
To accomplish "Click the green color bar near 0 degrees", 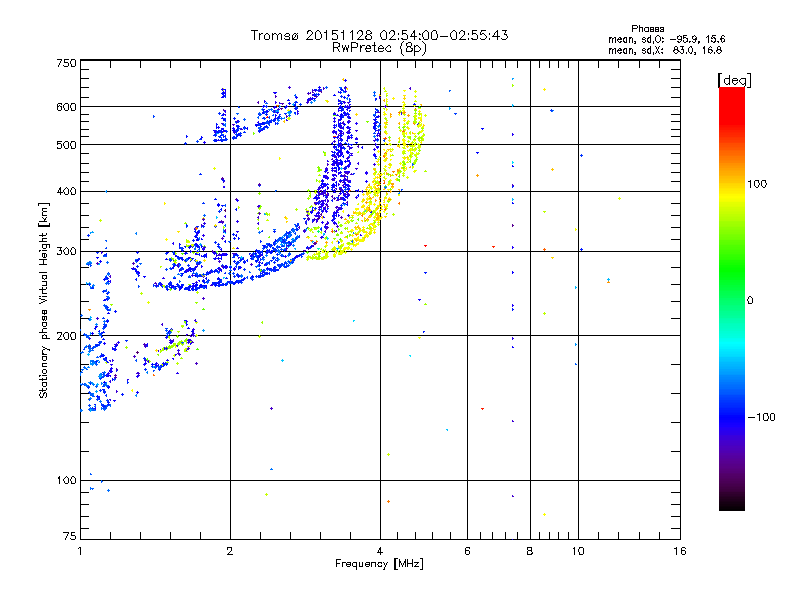I will click(x=732, y=300).
